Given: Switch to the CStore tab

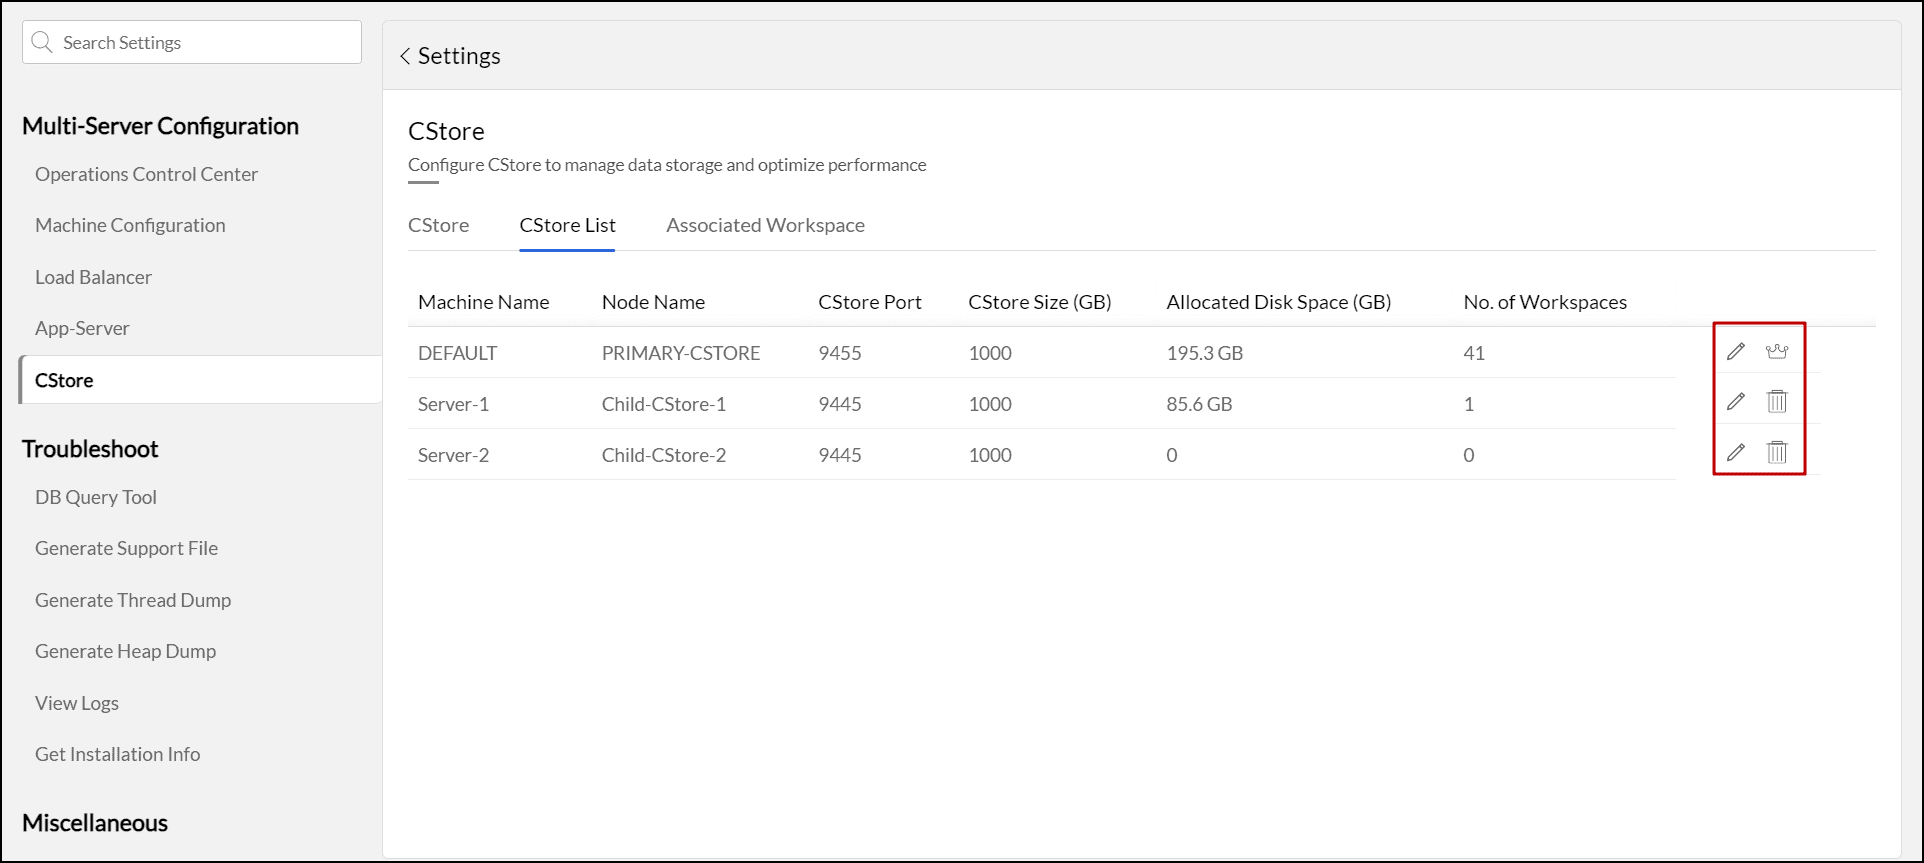Looking at the screenshot, I should click(x=438, y=225).
